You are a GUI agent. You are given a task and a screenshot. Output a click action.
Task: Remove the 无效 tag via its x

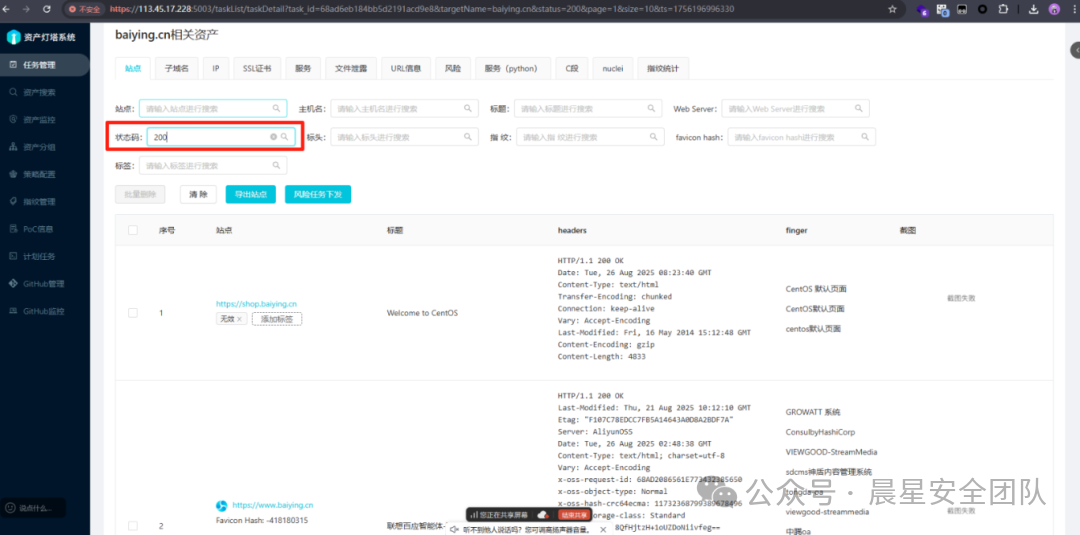tap(239, 319)
